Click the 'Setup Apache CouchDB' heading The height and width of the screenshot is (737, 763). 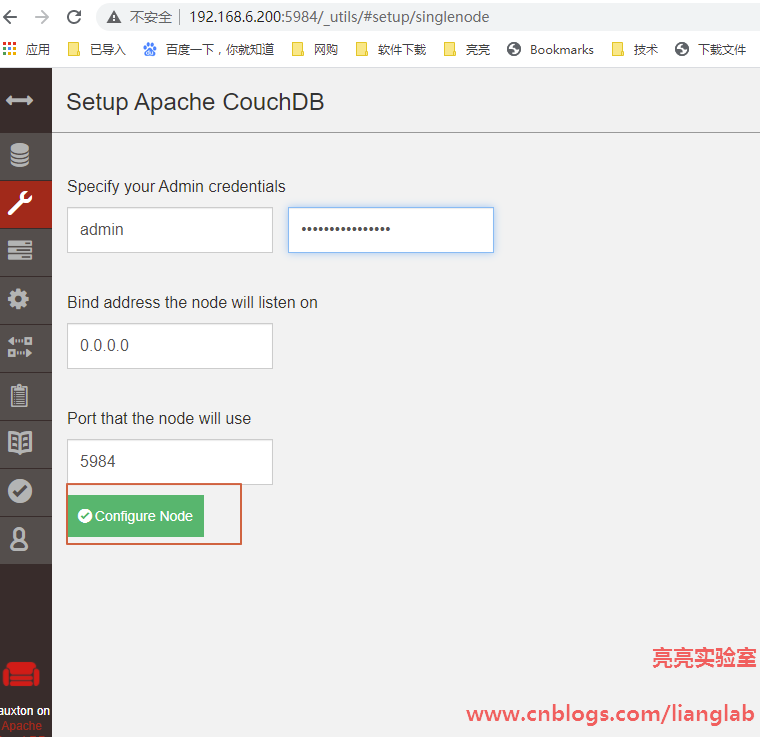[195, 102]
